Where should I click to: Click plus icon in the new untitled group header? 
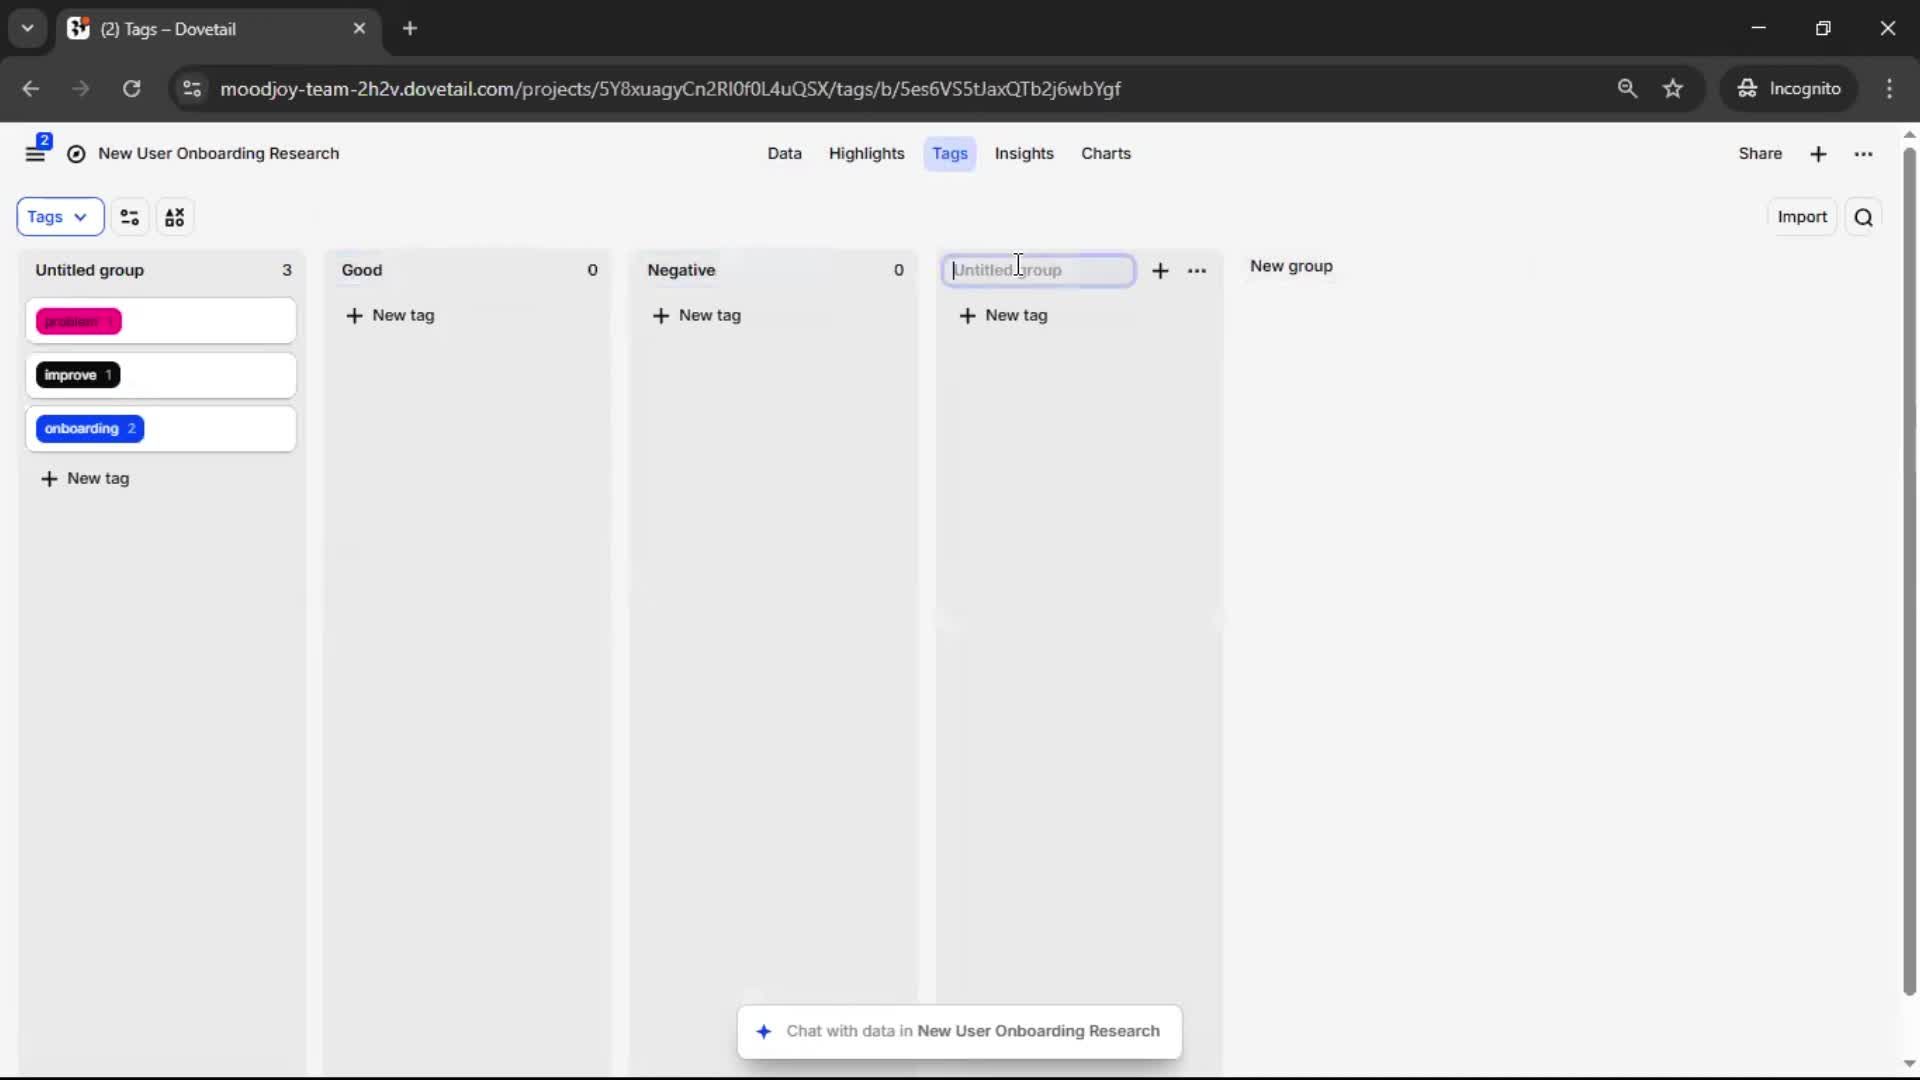click(x=1160, y=271)
